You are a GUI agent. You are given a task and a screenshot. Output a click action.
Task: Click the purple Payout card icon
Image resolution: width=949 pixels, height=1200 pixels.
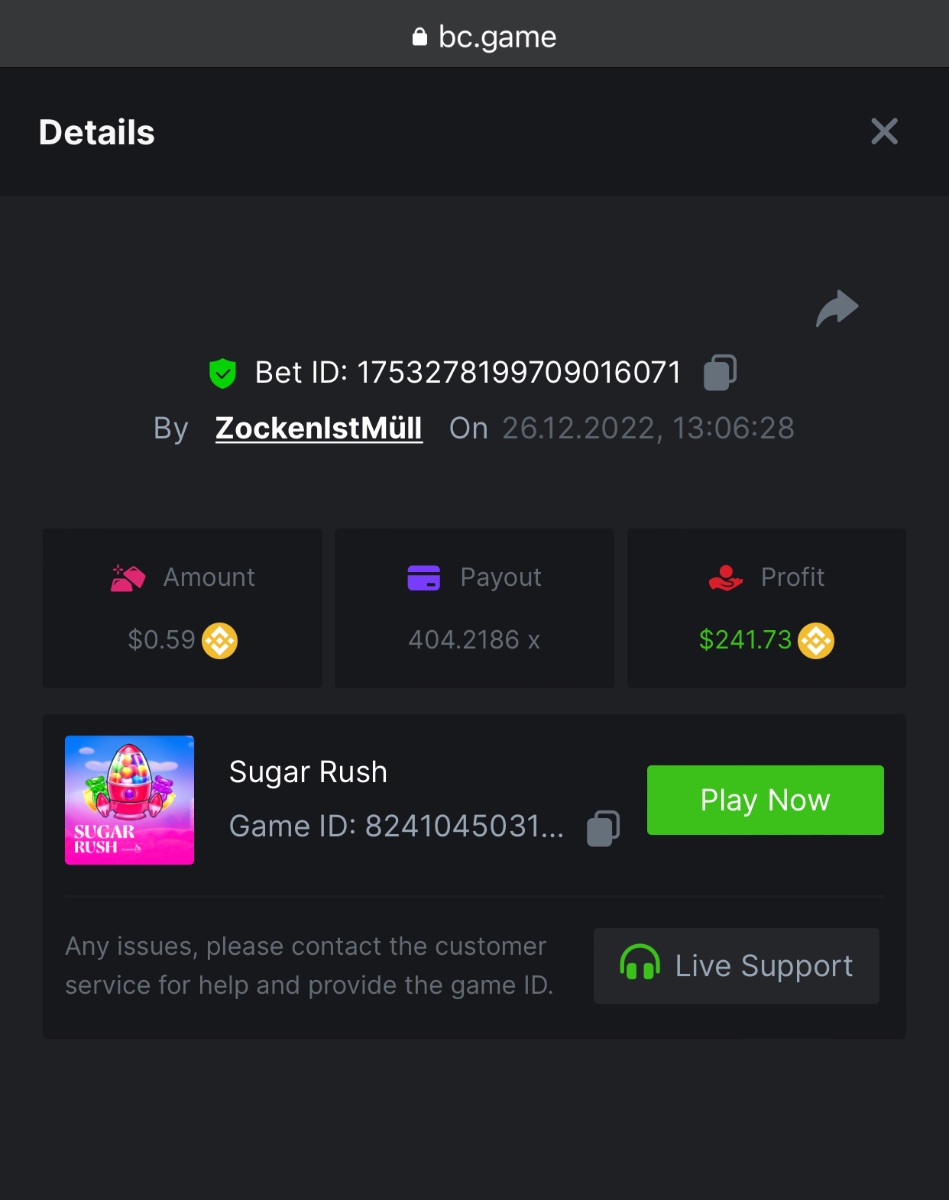[424, 578]
